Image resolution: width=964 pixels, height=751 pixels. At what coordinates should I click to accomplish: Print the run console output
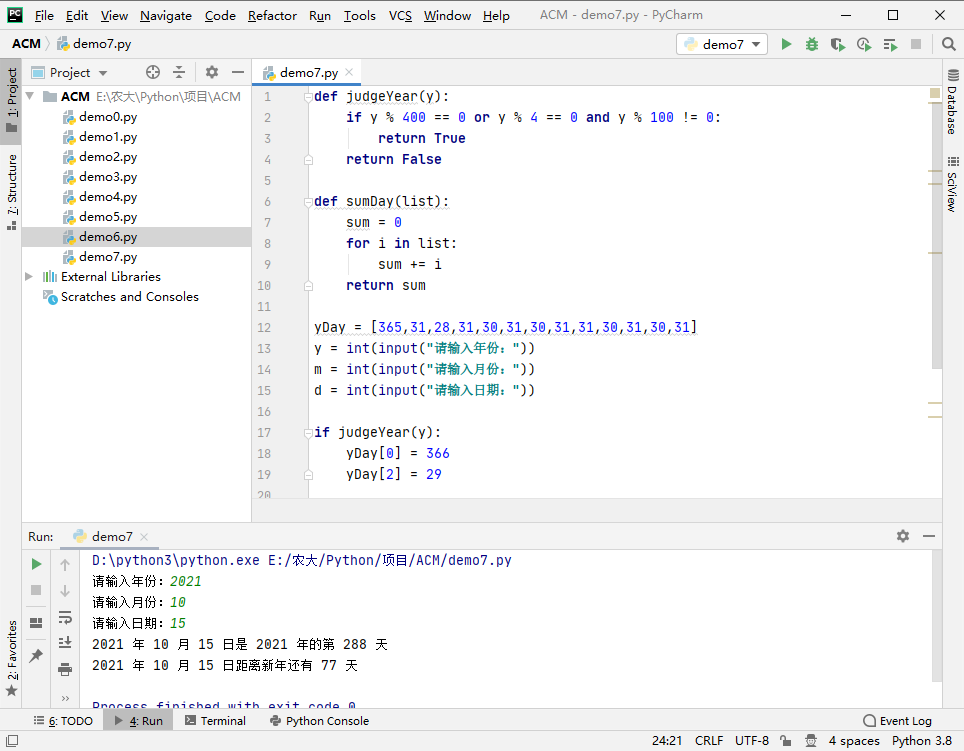tap(65, 669)
